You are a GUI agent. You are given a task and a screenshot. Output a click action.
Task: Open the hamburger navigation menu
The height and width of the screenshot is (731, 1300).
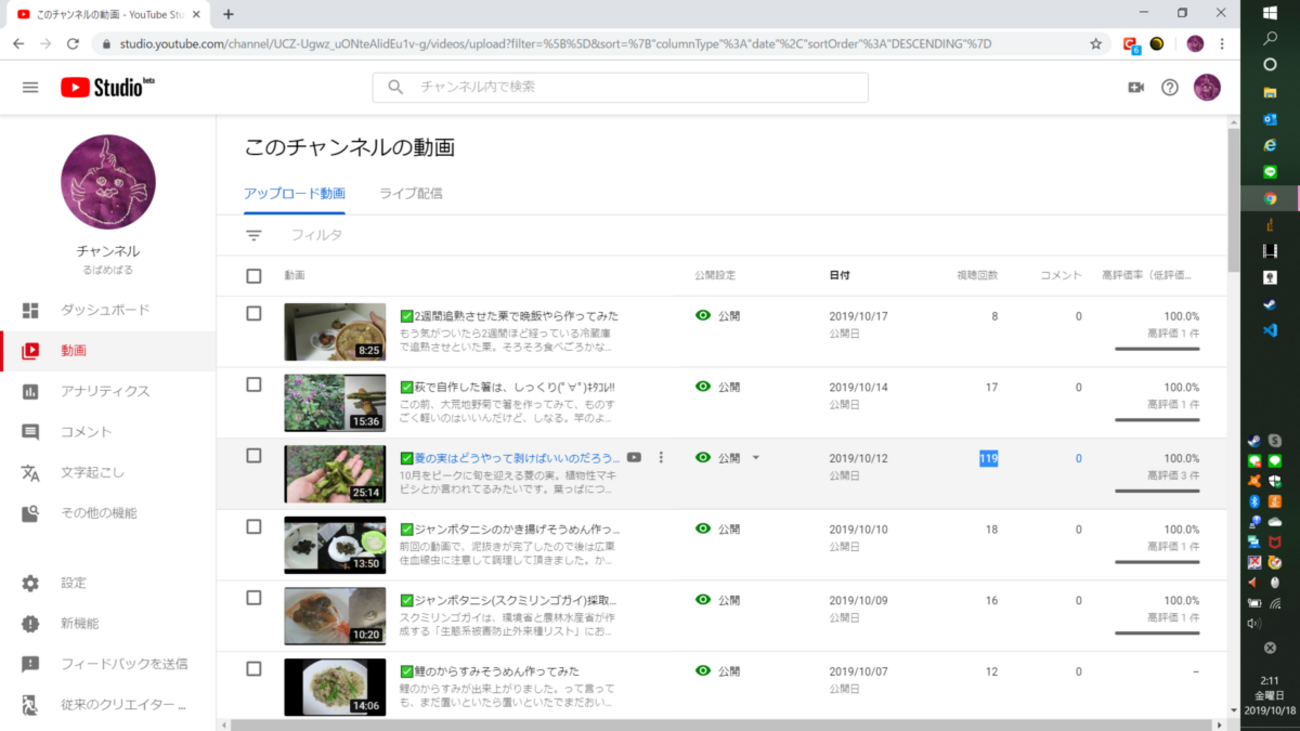point(30,87)
